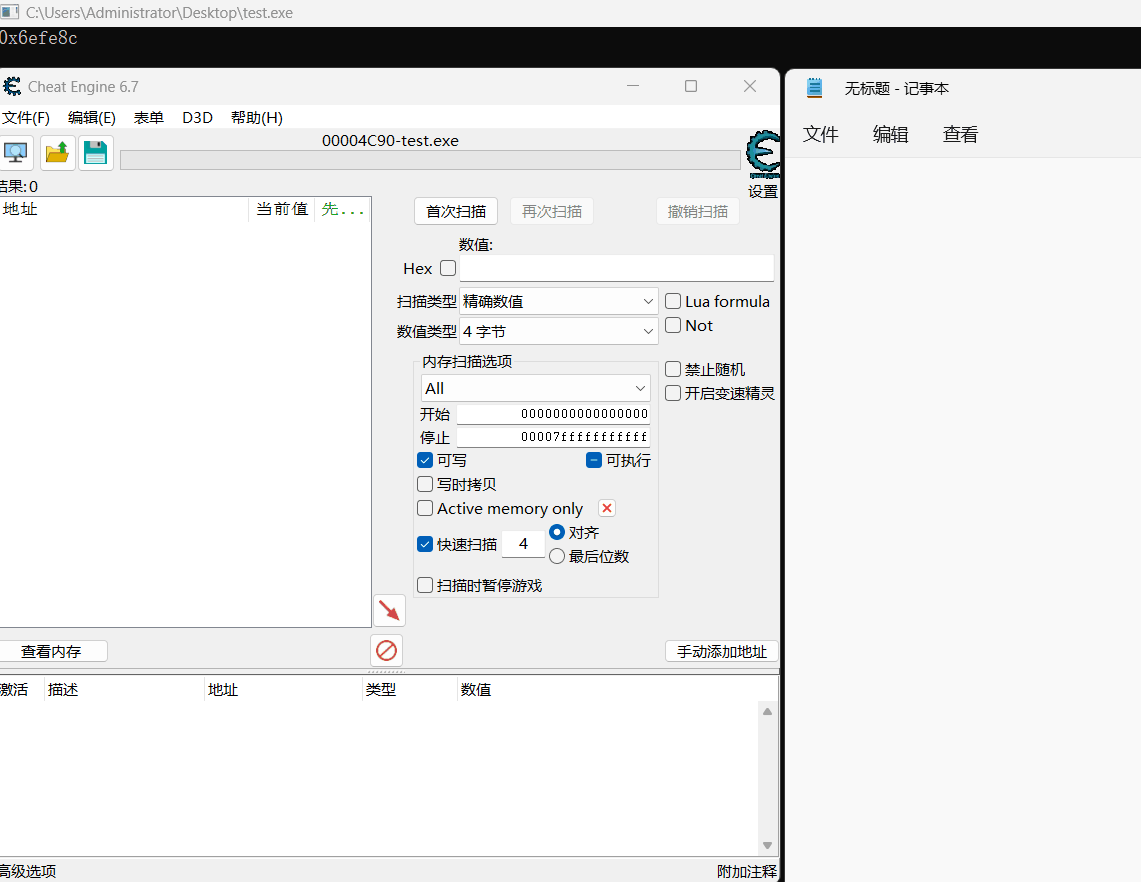Click the test.exe console window icon
Image resolution: width=1141 pixels, height=882 pixels.
point(9,12)
